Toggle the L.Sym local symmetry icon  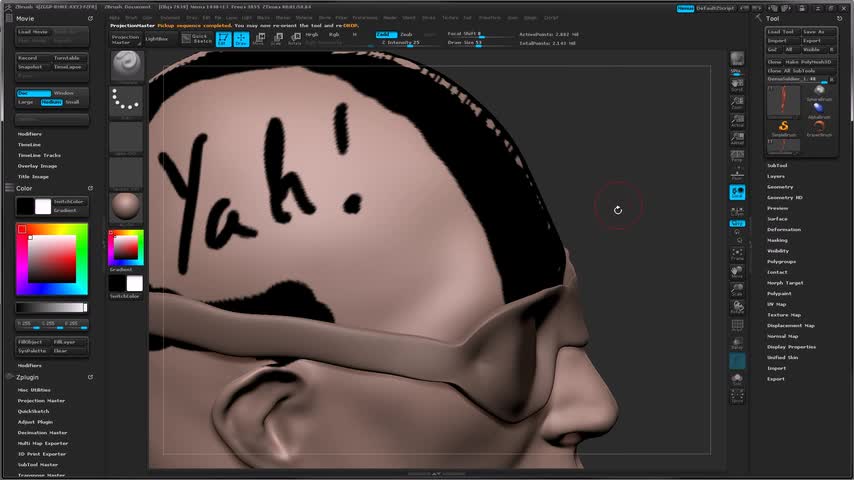point(737,211)
